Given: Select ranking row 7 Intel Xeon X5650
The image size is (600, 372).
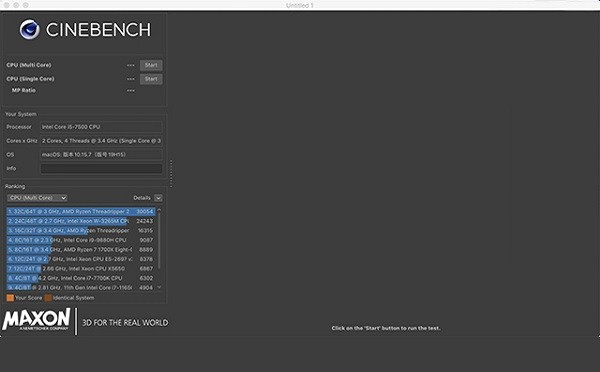Looking at the screenshot, I should click(x=81, y=269).
